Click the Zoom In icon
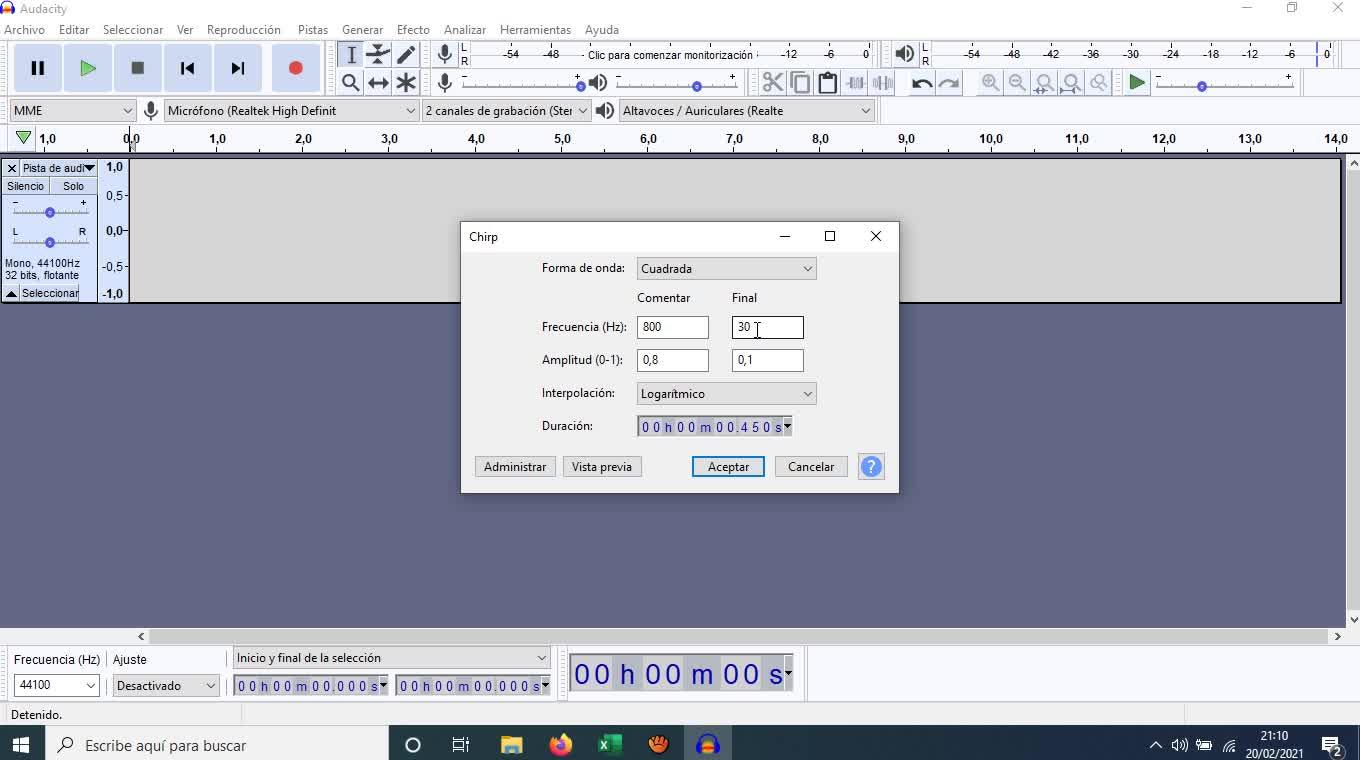1360x760 pixels. click(990, 83)
